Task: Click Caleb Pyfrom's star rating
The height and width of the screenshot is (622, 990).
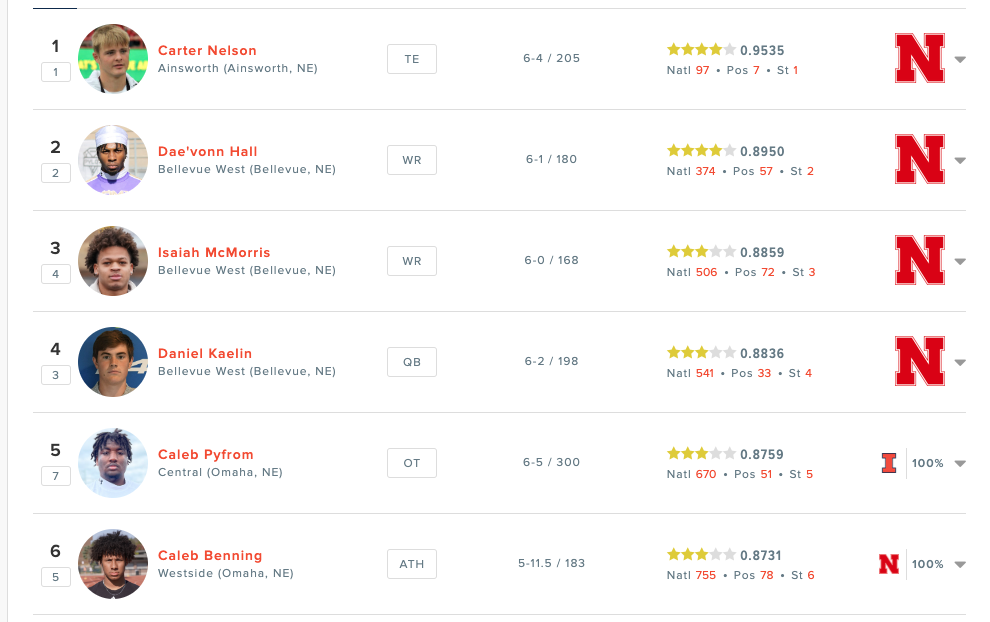Action: (701, 453)
